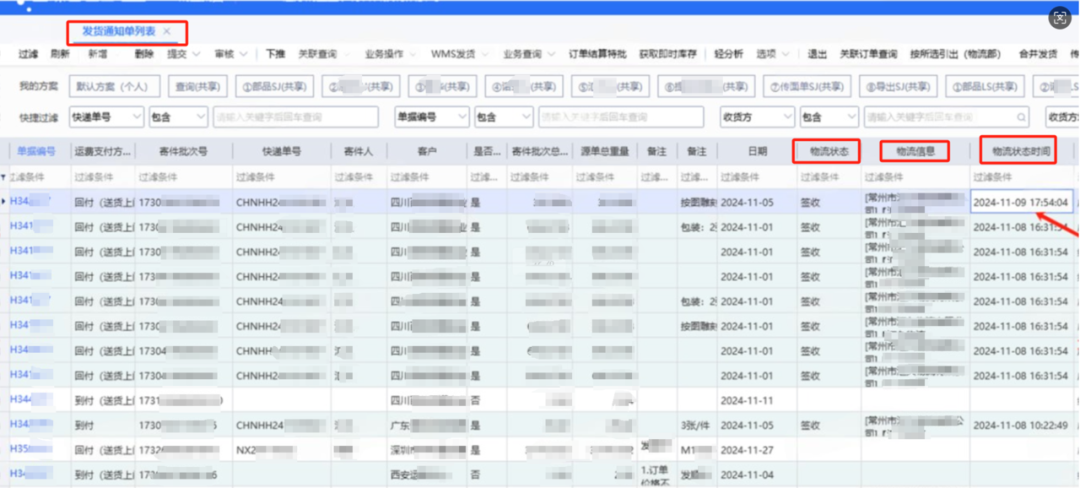Close the 发货通知单列表 tab with its X
This screenshot has height=488, width=1080.
tap(167, 32)
